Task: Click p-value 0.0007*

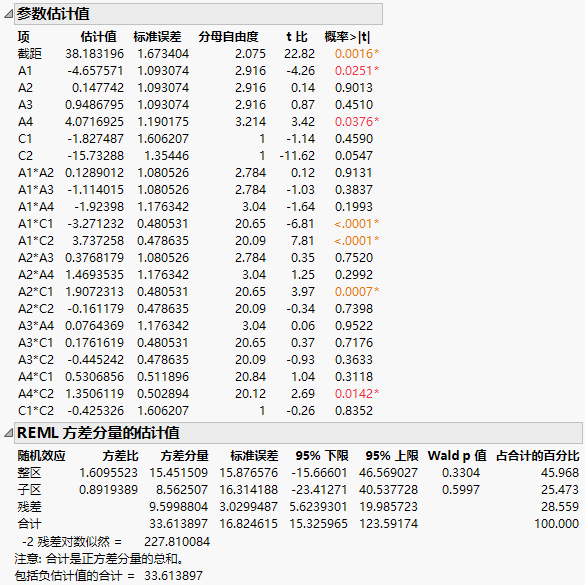Action: pos(357,292)
